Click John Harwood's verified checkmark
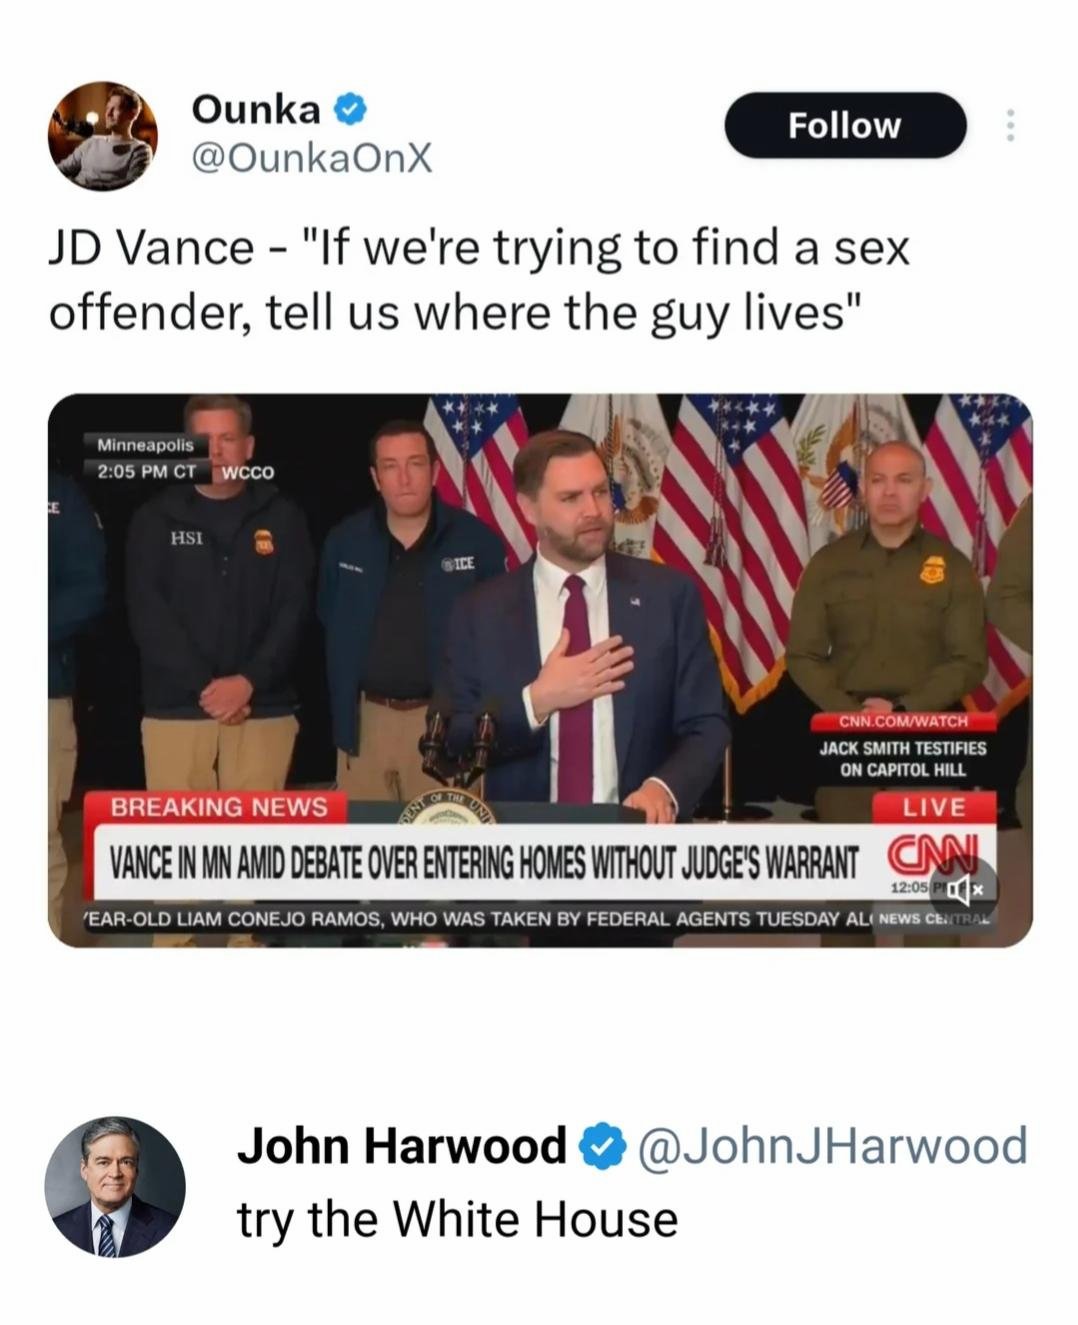The height and width of the screenshot is (1325, 1078). (600, 1146)
